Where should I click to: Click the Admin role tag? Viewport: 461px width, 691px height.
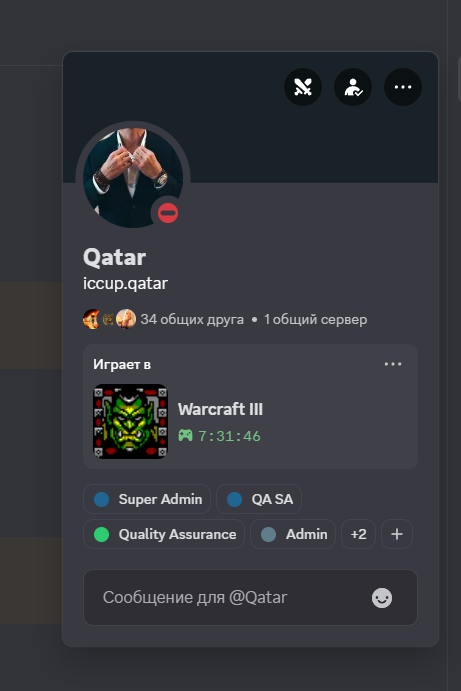point(293,534)
